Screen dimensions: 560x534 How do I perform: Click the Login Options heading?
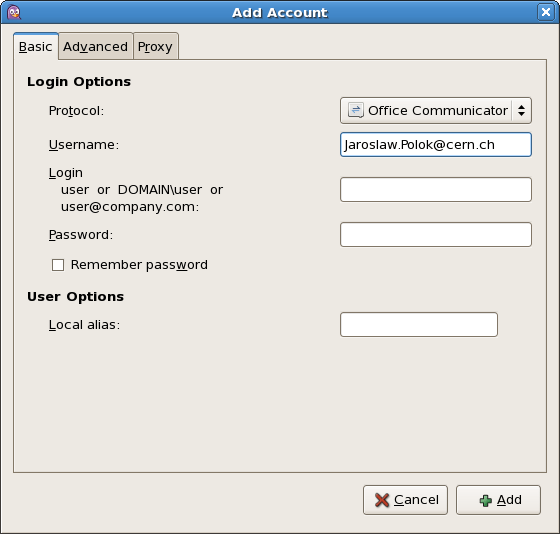coord(79,82)
